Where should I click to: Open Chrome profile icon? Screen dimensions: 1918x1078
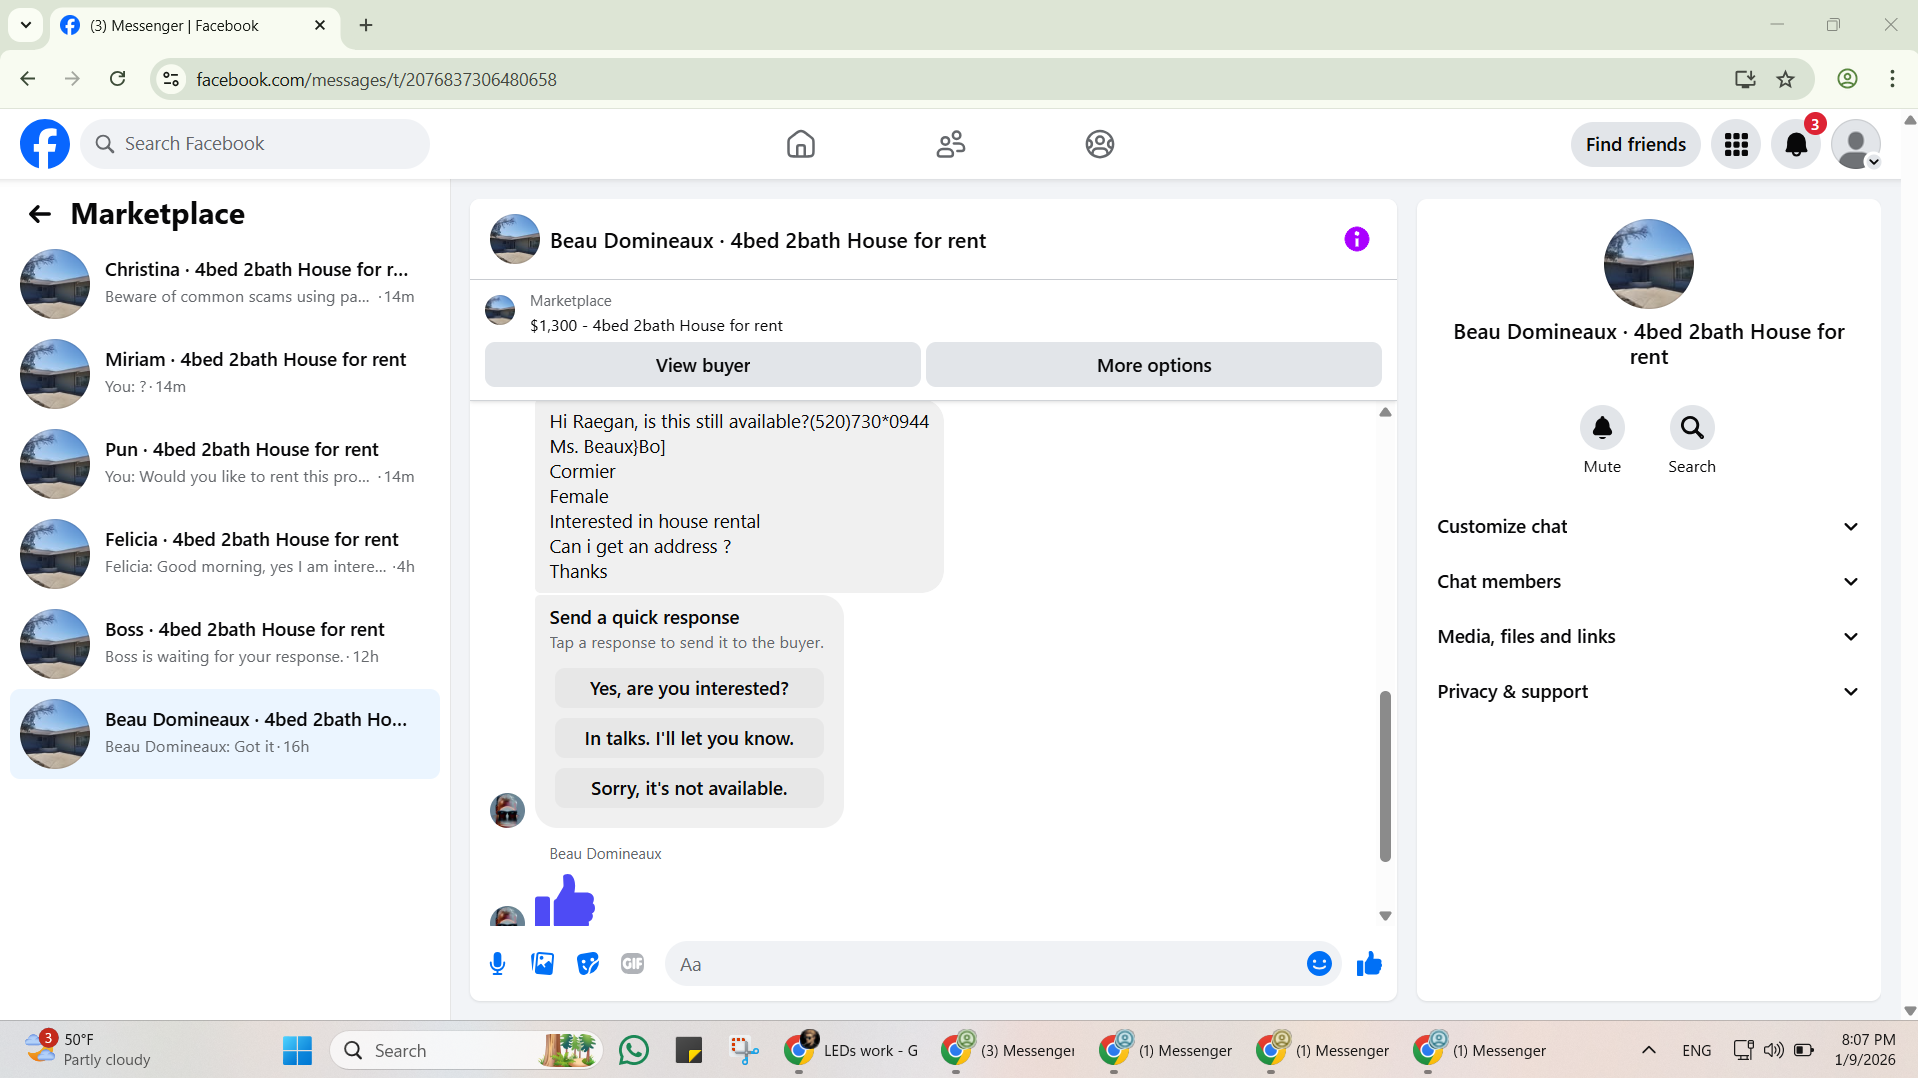pyautogui.click(x=1848, y=79)
